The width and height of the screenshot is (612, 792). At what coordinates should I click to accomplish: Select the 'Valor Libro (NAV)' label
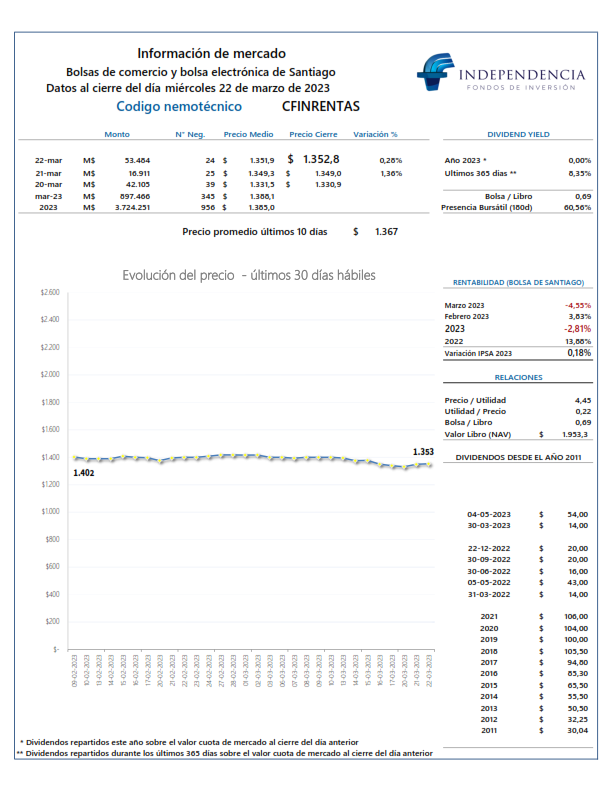click(478, 434)
